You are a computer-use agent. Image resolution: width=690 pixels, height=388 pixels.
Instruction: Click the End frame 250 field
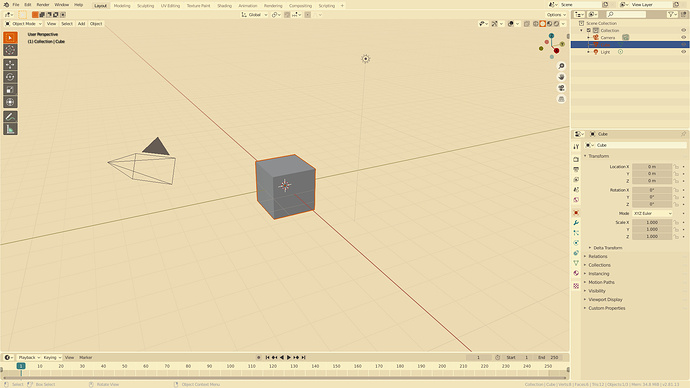click(548, 358)
